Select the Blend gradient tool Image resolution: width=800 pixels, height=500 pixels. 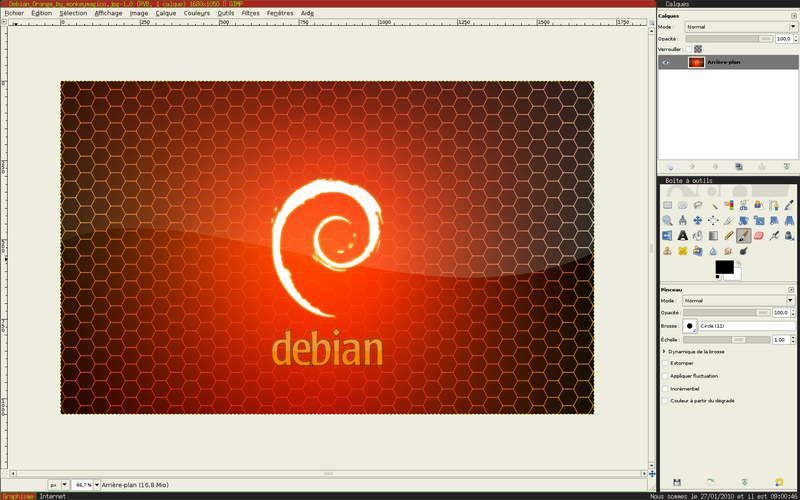pos(713,236)
